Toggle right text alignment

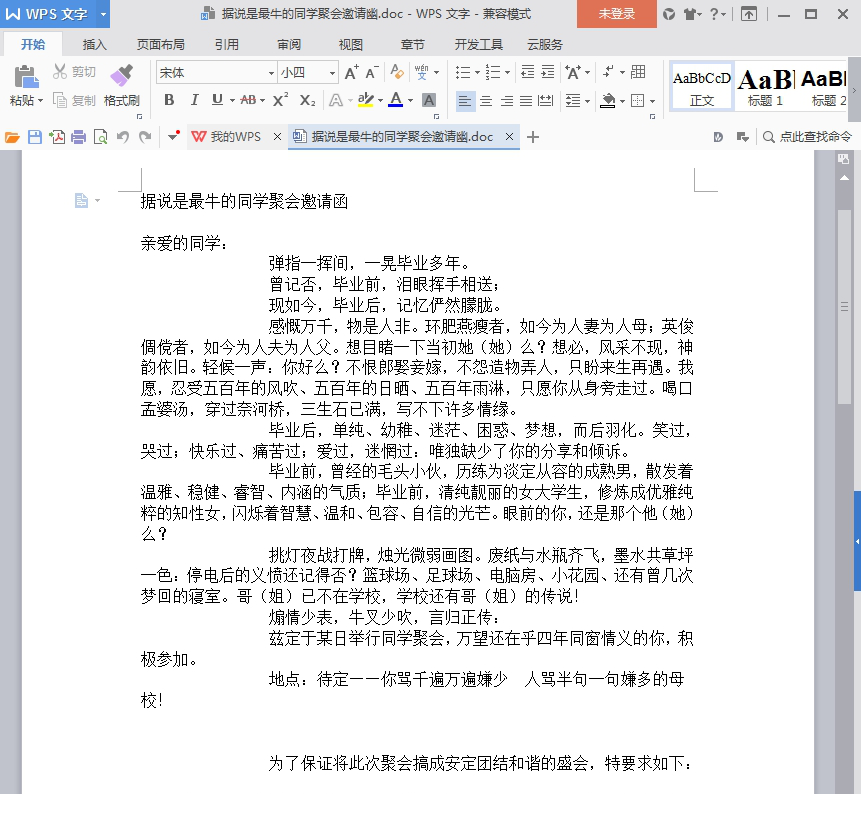506,101
